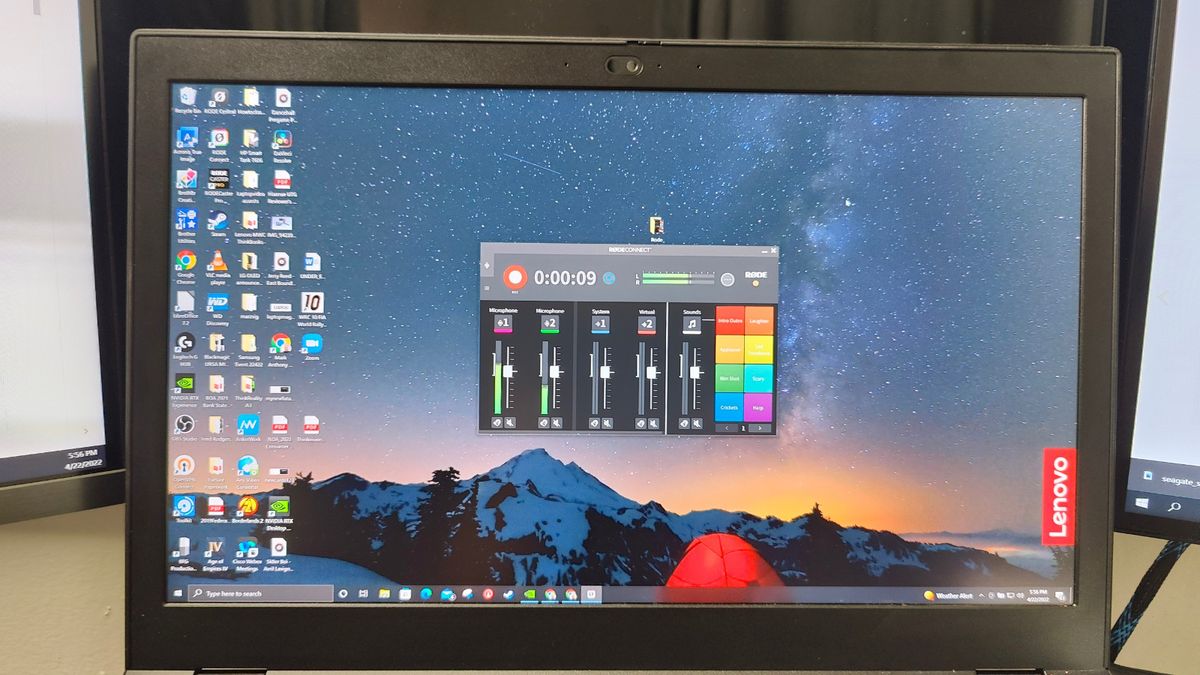1200x675 pixels.
Task: Open the Borderlands 2 desktop shortcut
Action: 249,510
